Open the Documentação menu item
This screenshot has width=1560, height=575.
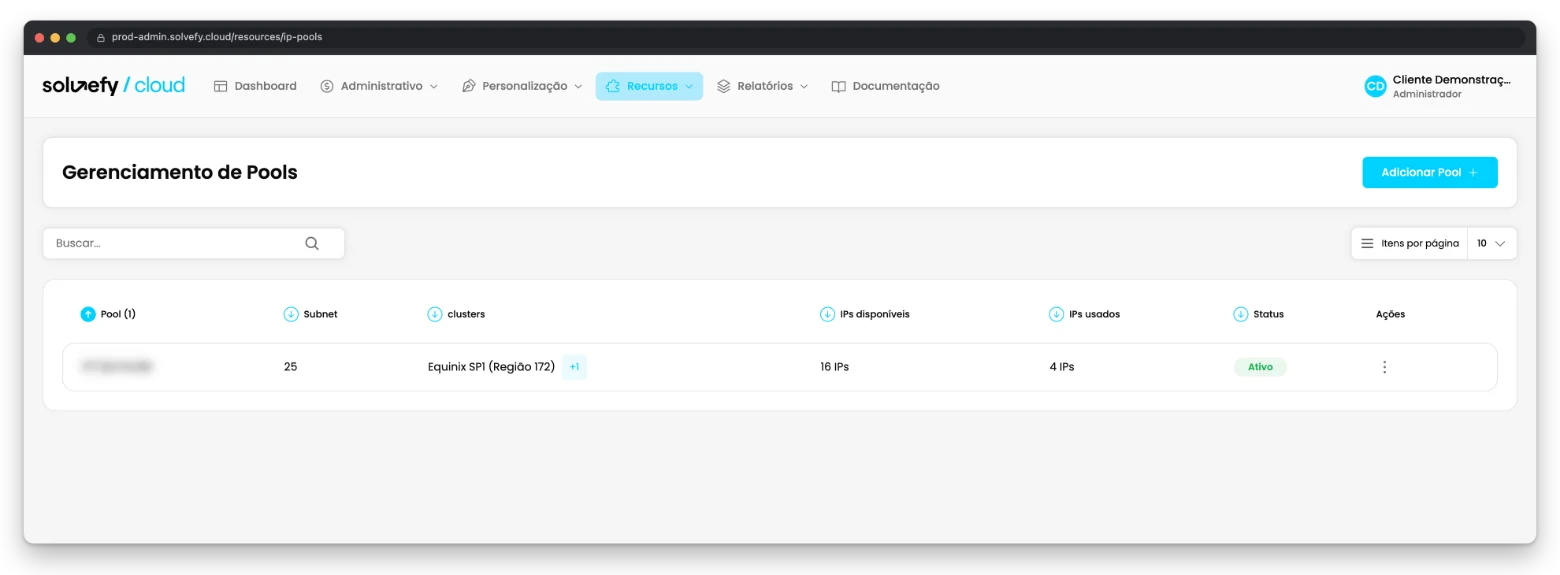click(x=886, y=86)
